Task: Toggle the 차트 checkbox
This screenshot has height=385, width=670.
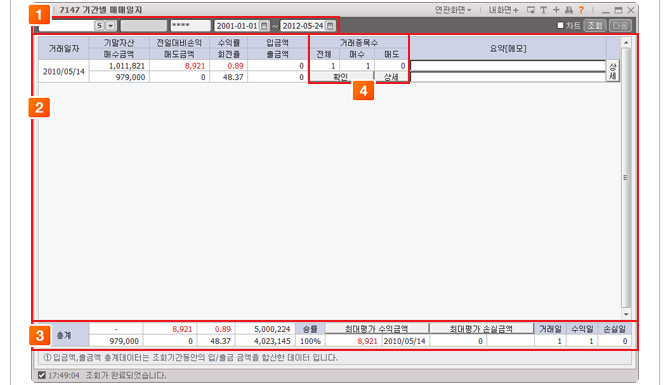Action: tap(561, 26)
